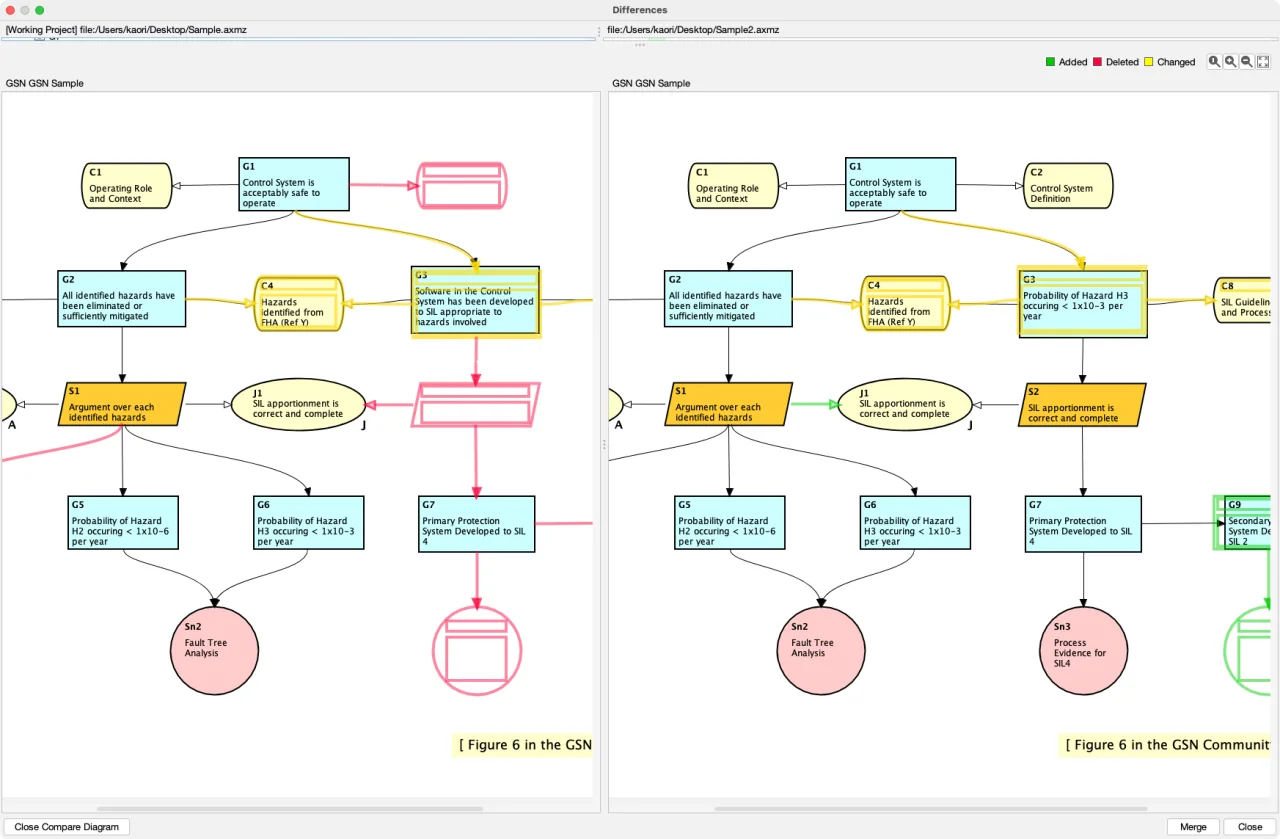Click the Close Compare Diagram button

pos(66,827)
